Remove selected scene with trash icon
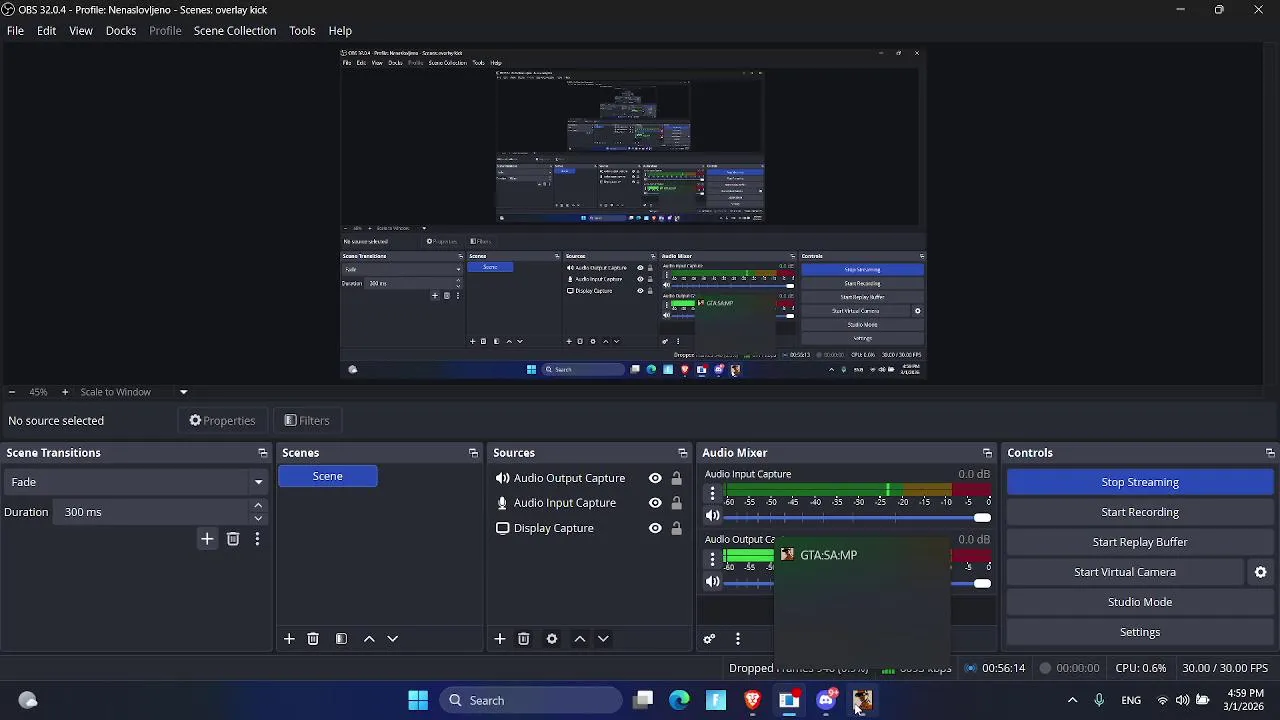The height and width of the screenshot is (720, 1280). [x=313, y=639]
